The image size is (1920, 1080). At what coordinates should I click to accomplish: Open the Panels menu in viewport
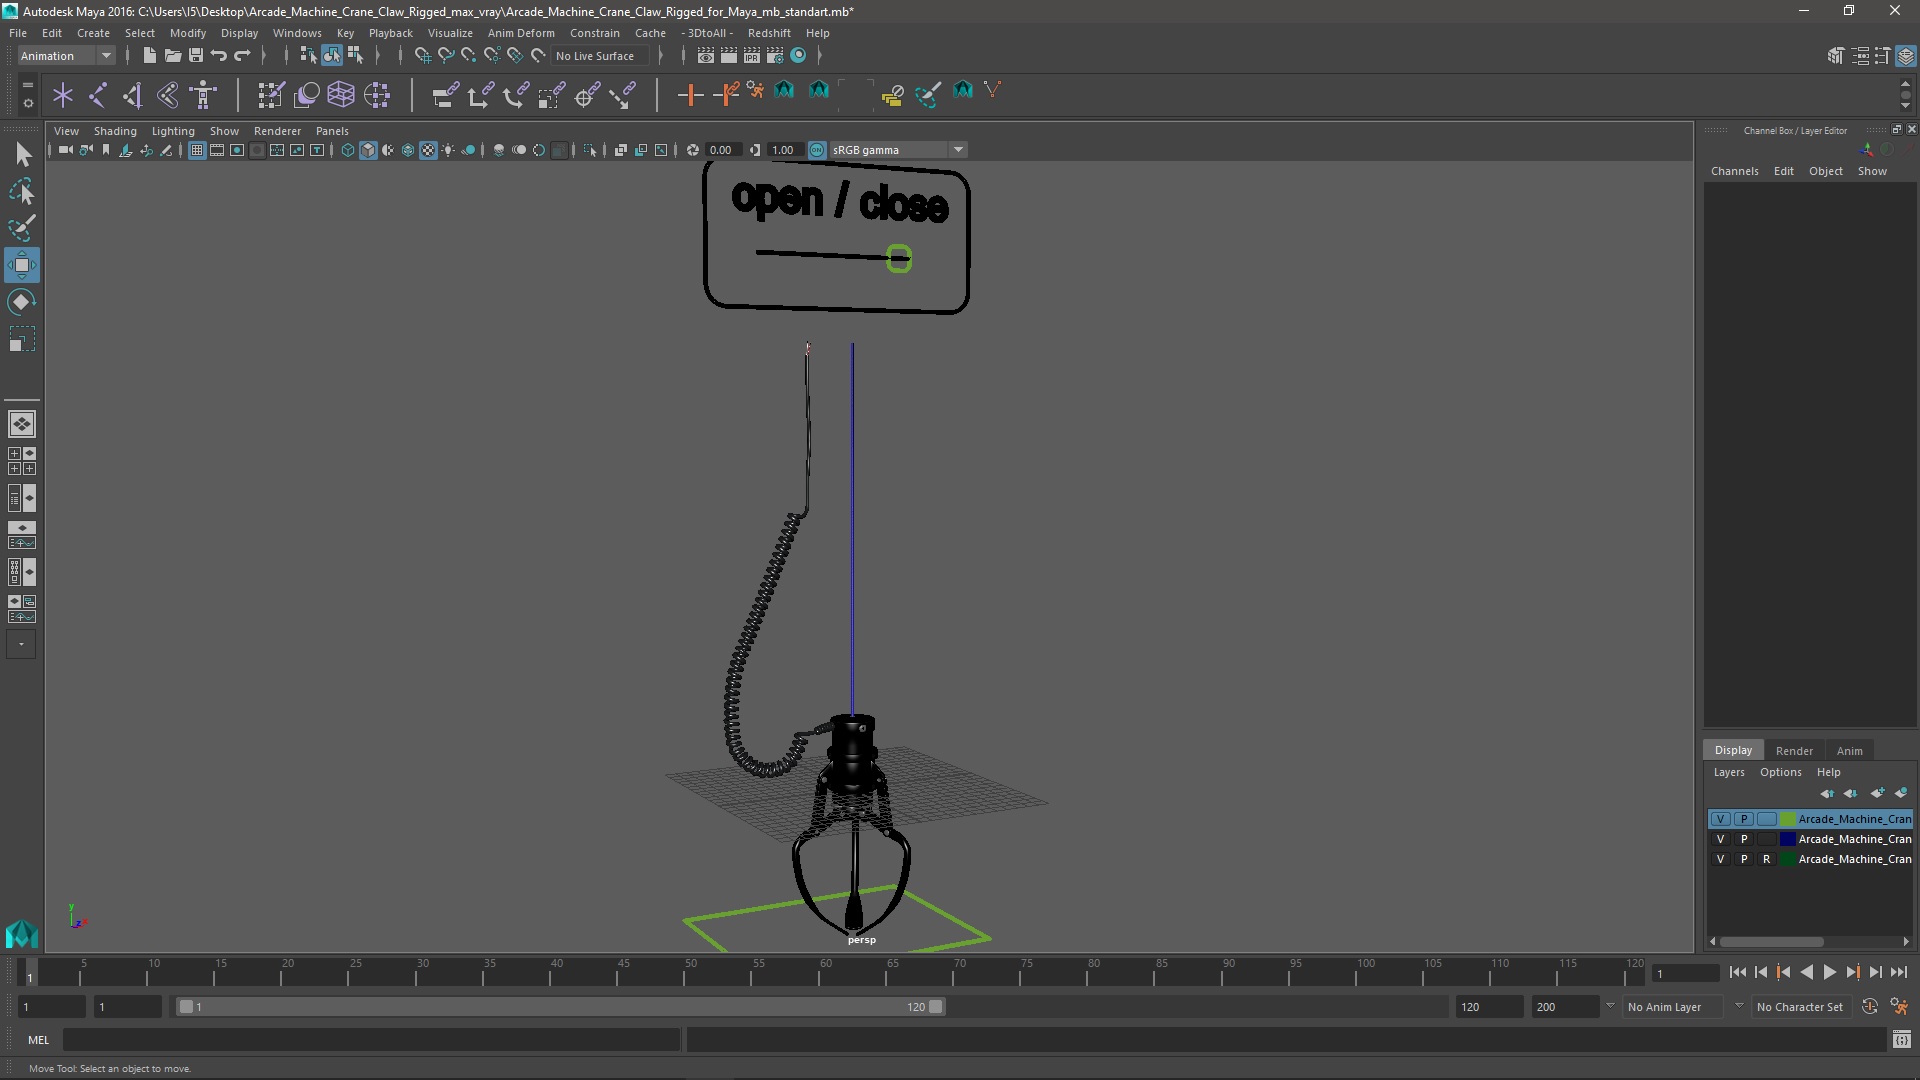[x=332, y=129]
